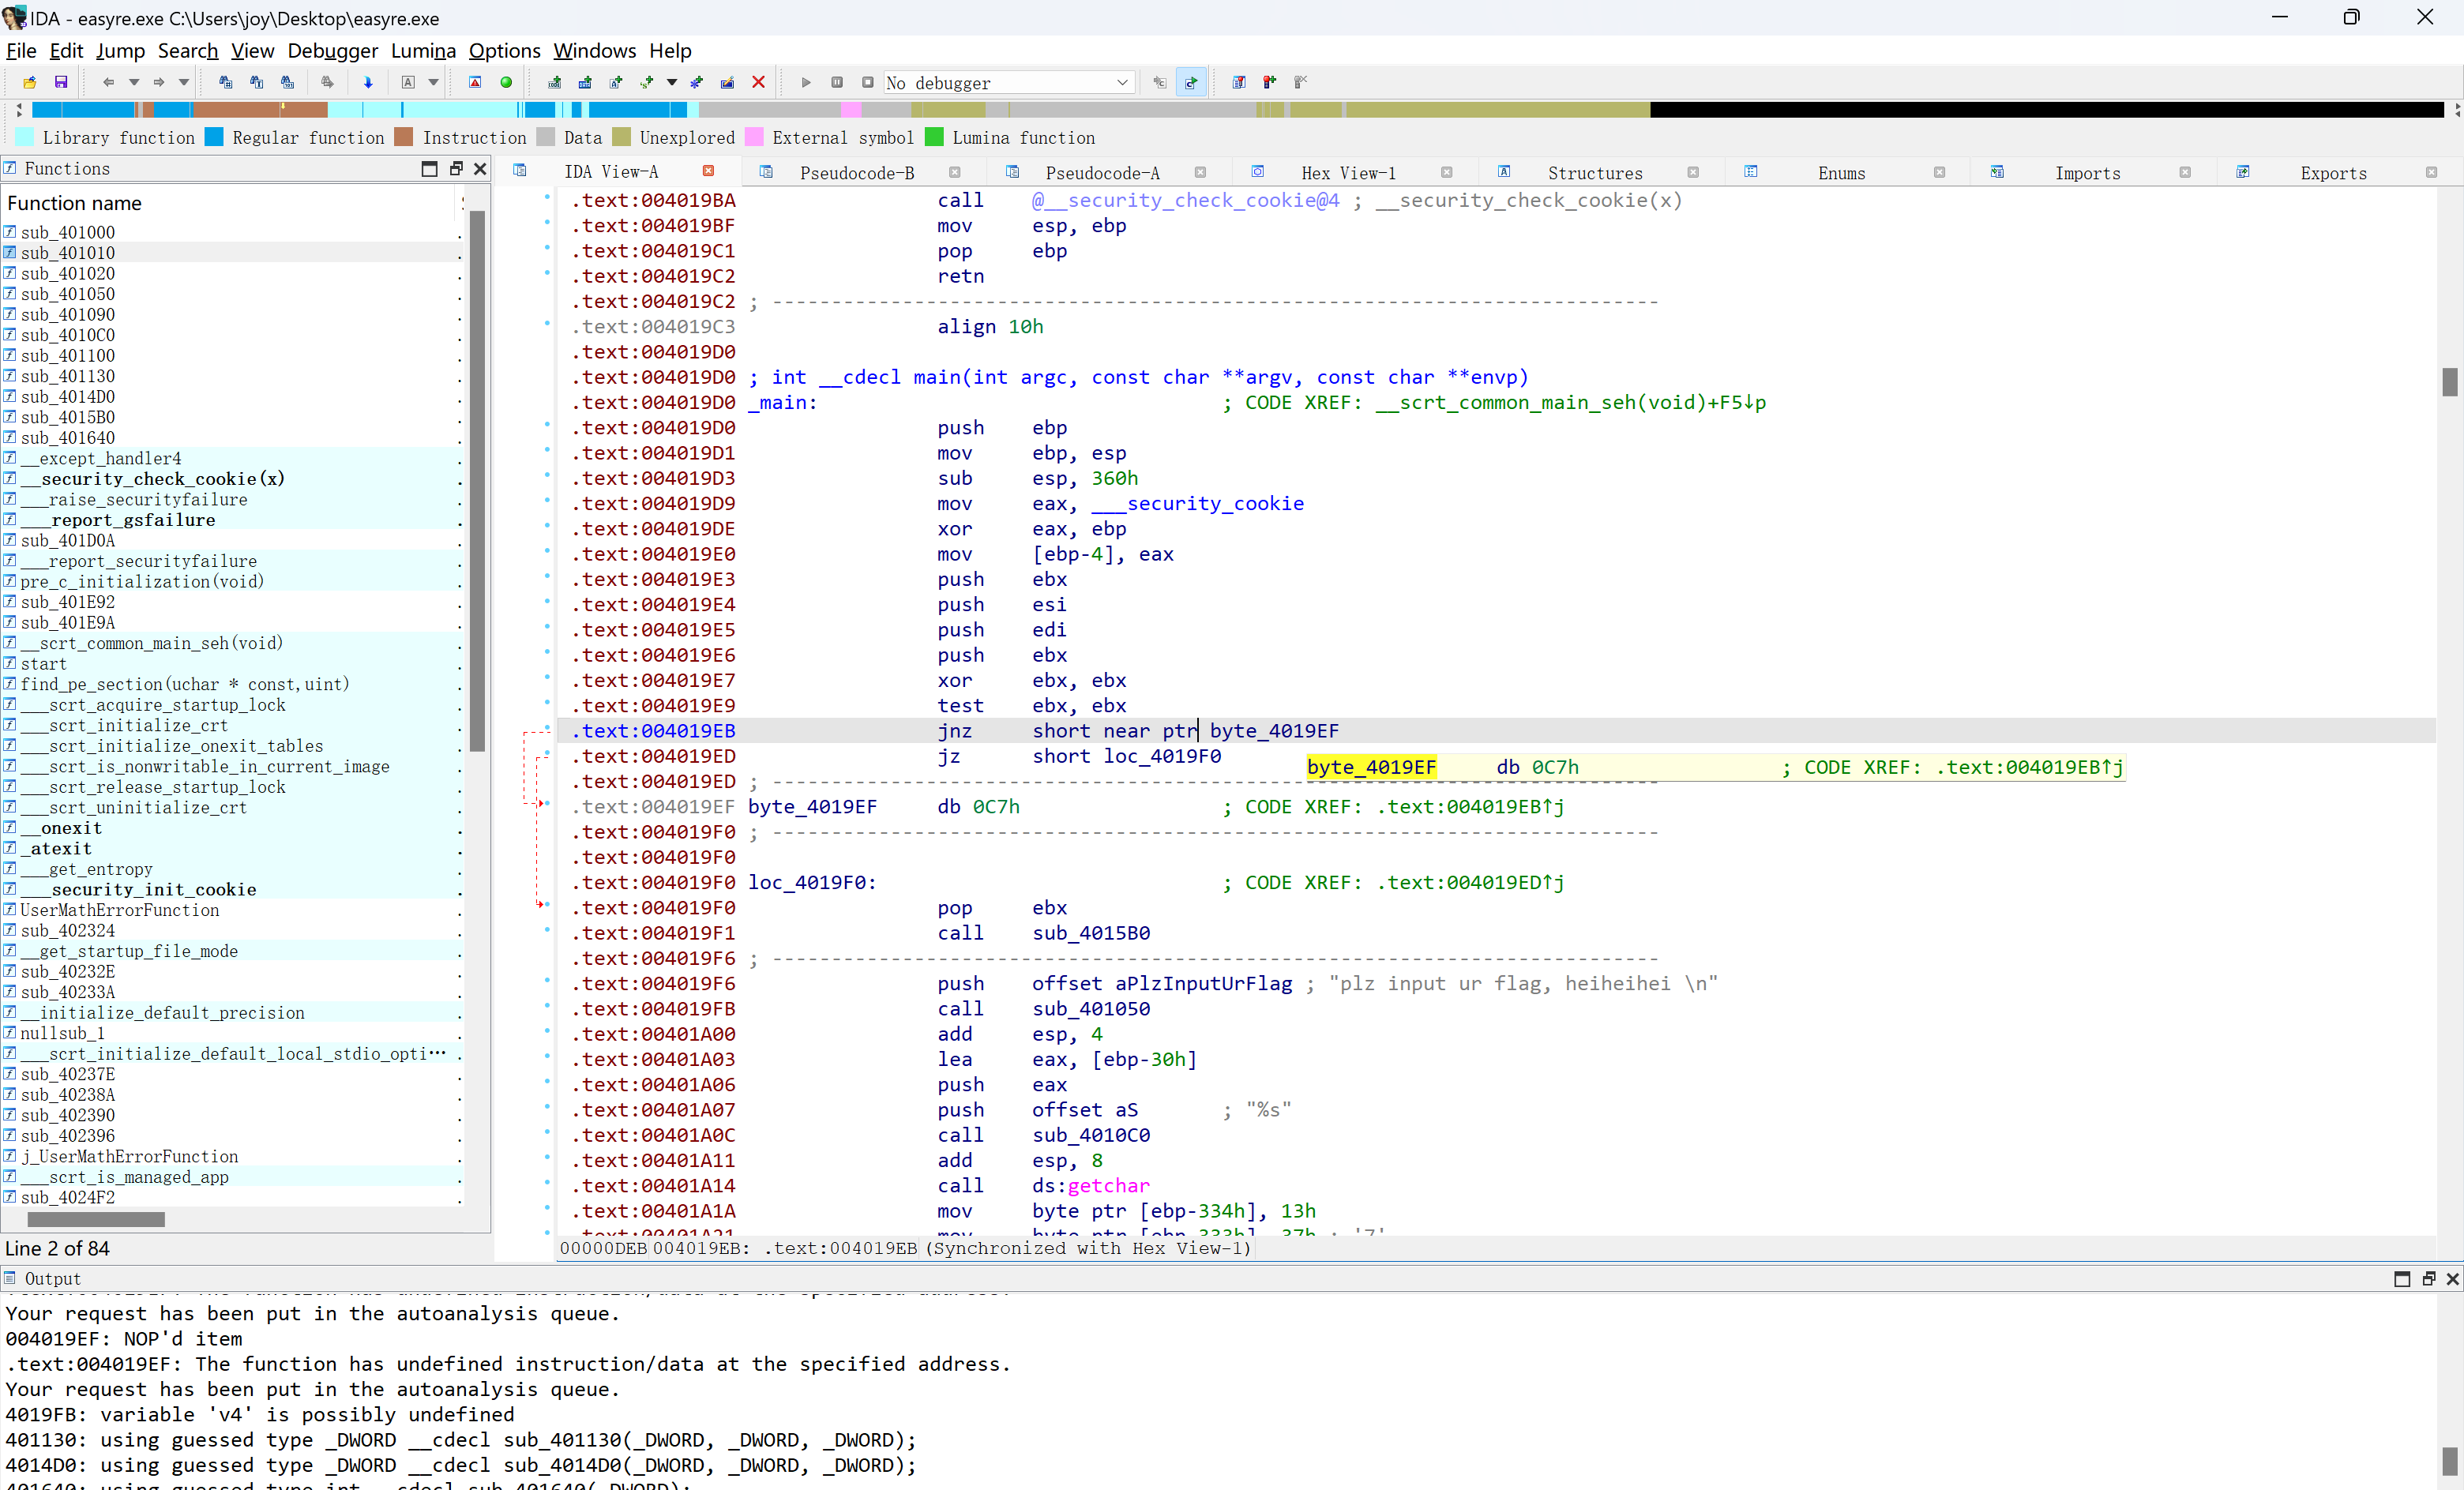Click the add breakpoint red-dot plus icon

pos(1270,83)
